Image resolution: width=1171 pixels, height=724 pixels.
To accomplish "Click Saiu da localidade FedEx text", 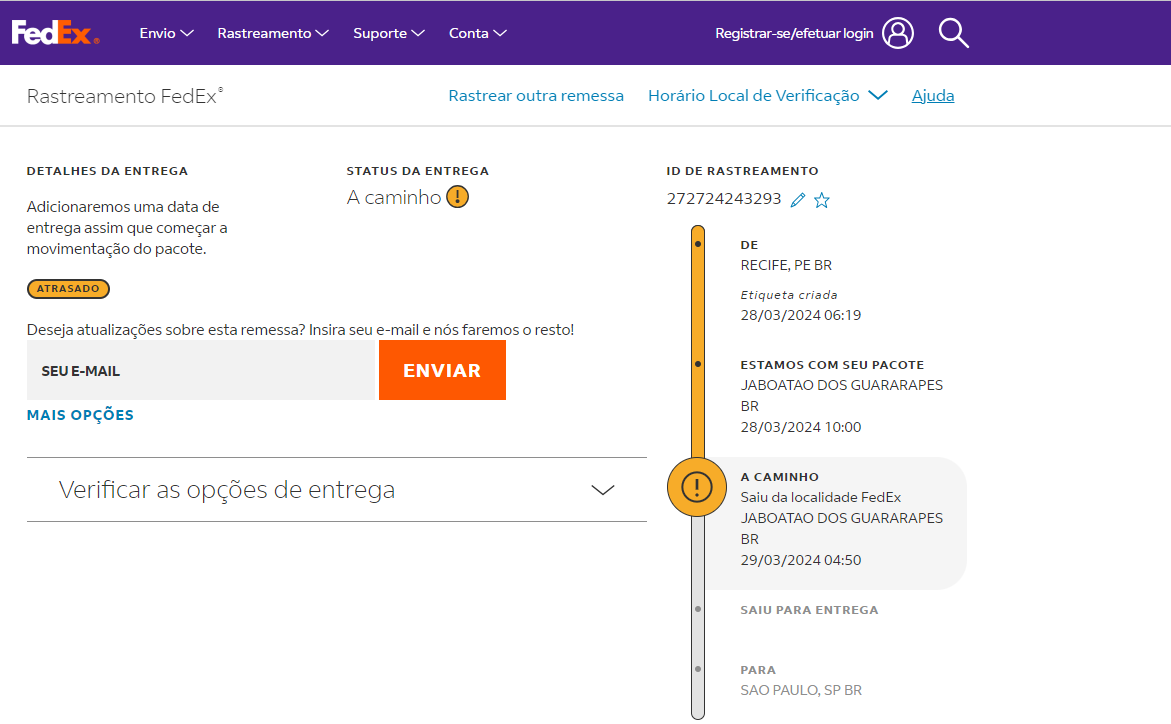I will point(820,498).
